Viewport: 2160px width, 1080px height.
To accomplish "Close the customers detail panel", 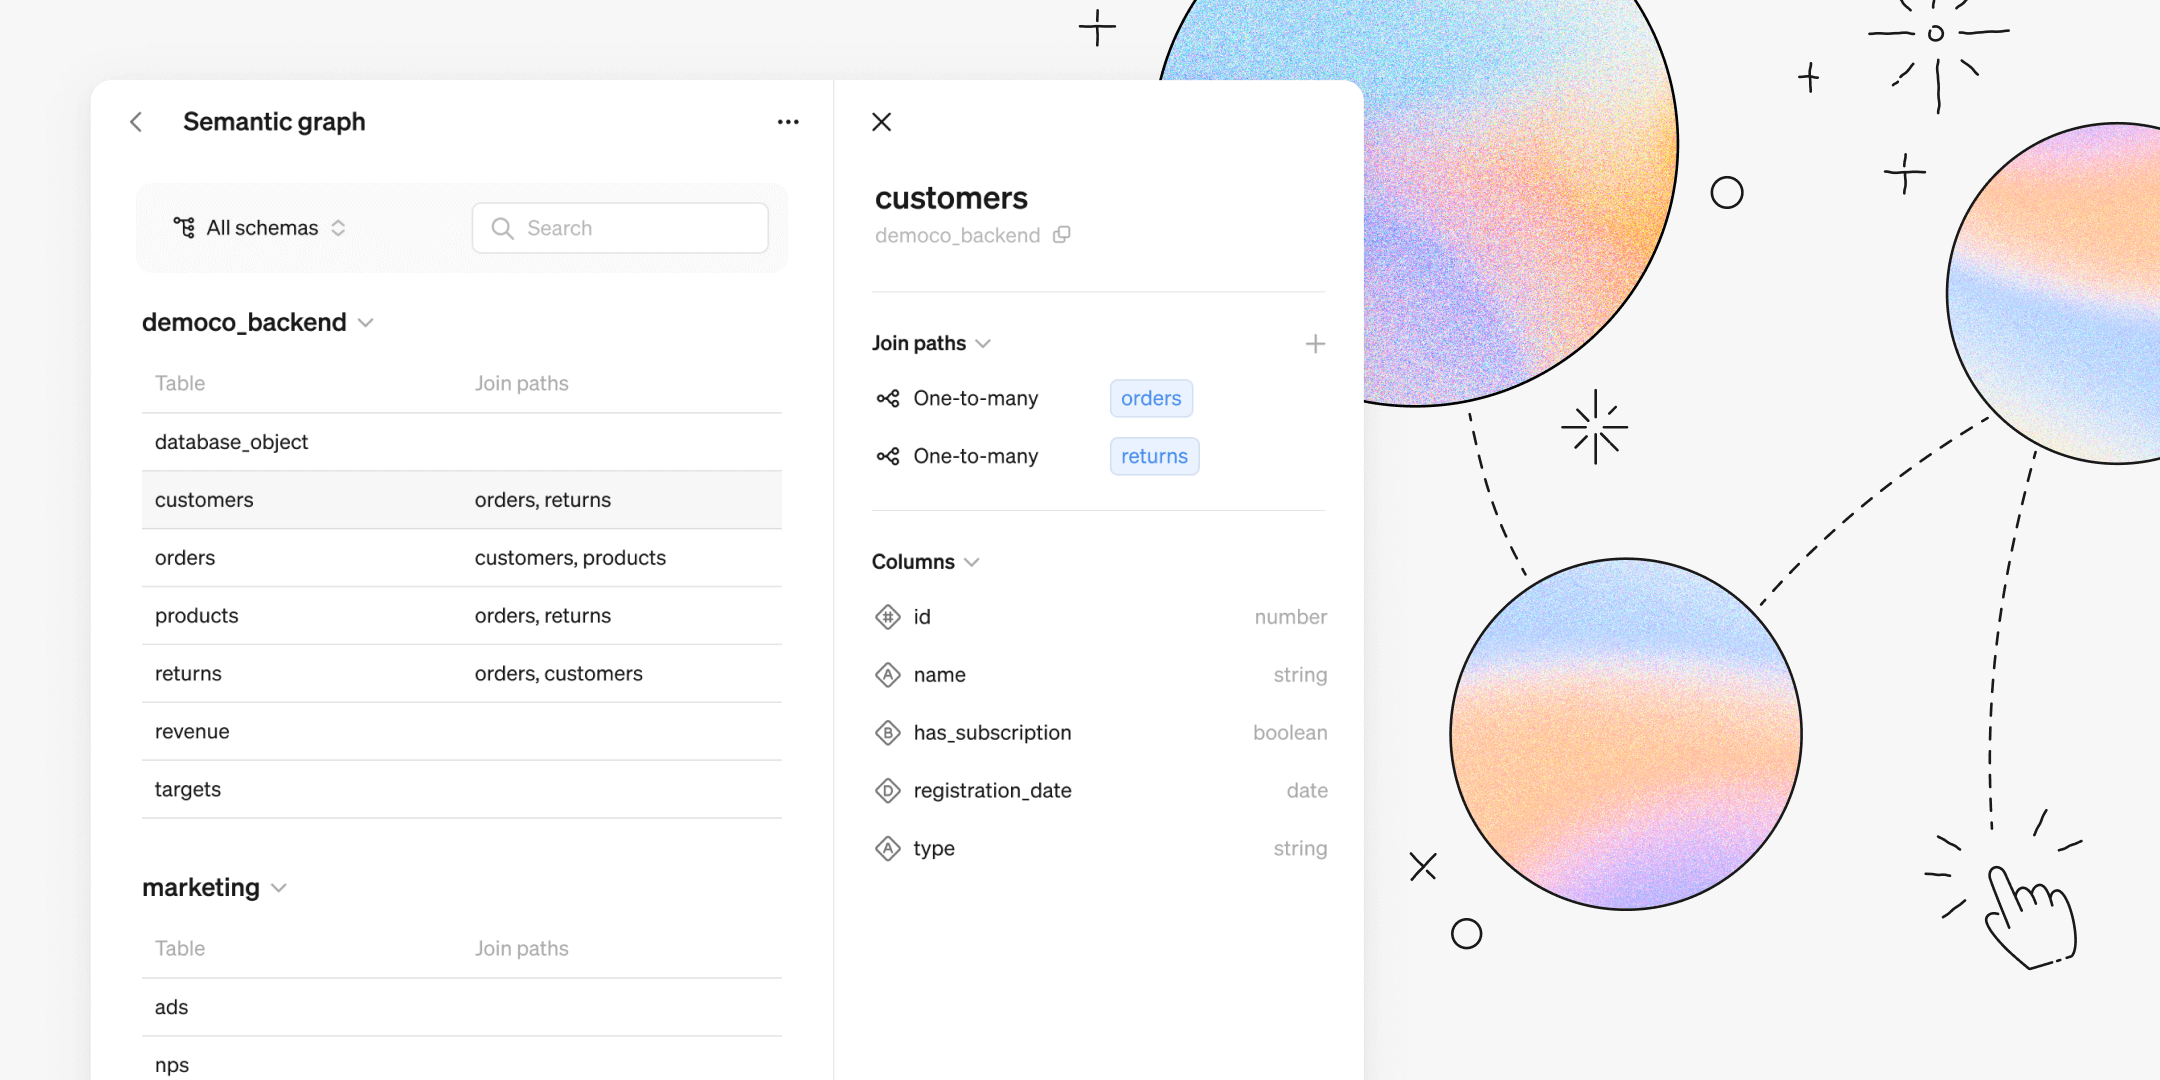I will tap(881, 122).
